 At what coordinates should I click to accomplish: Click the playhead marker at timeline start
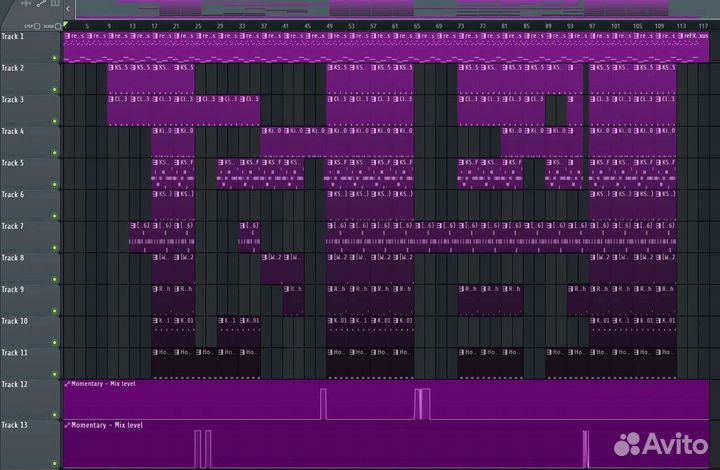click(x=66, y=24)
